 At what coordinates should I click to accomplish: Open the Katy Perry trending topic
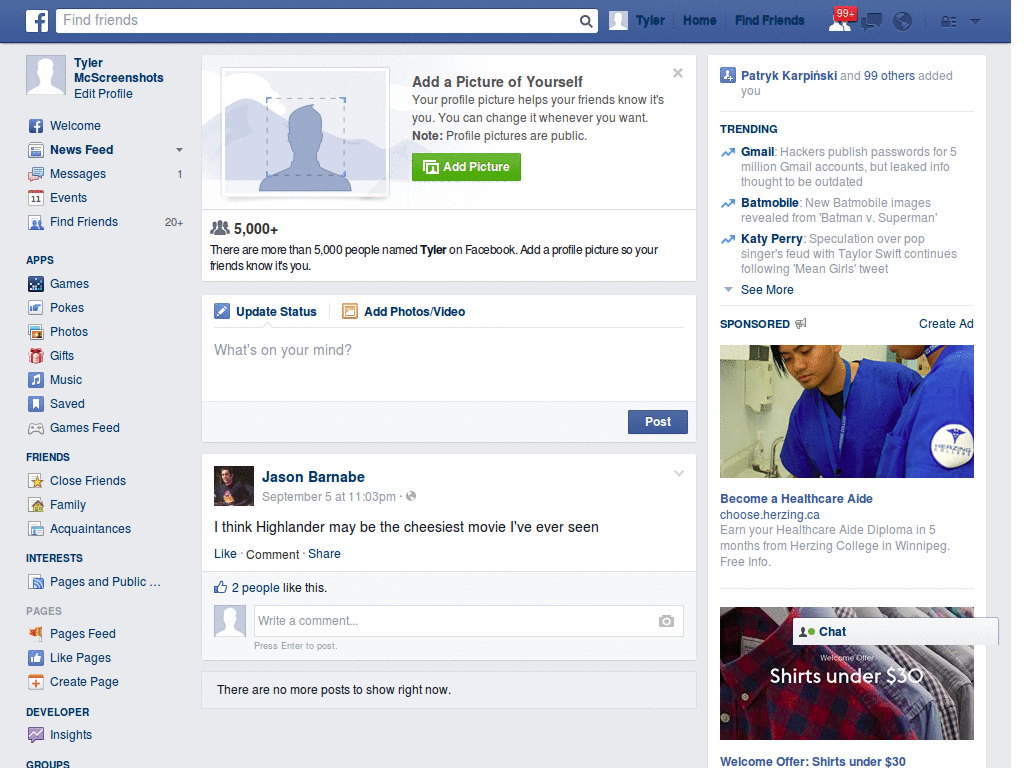[771, 239]
